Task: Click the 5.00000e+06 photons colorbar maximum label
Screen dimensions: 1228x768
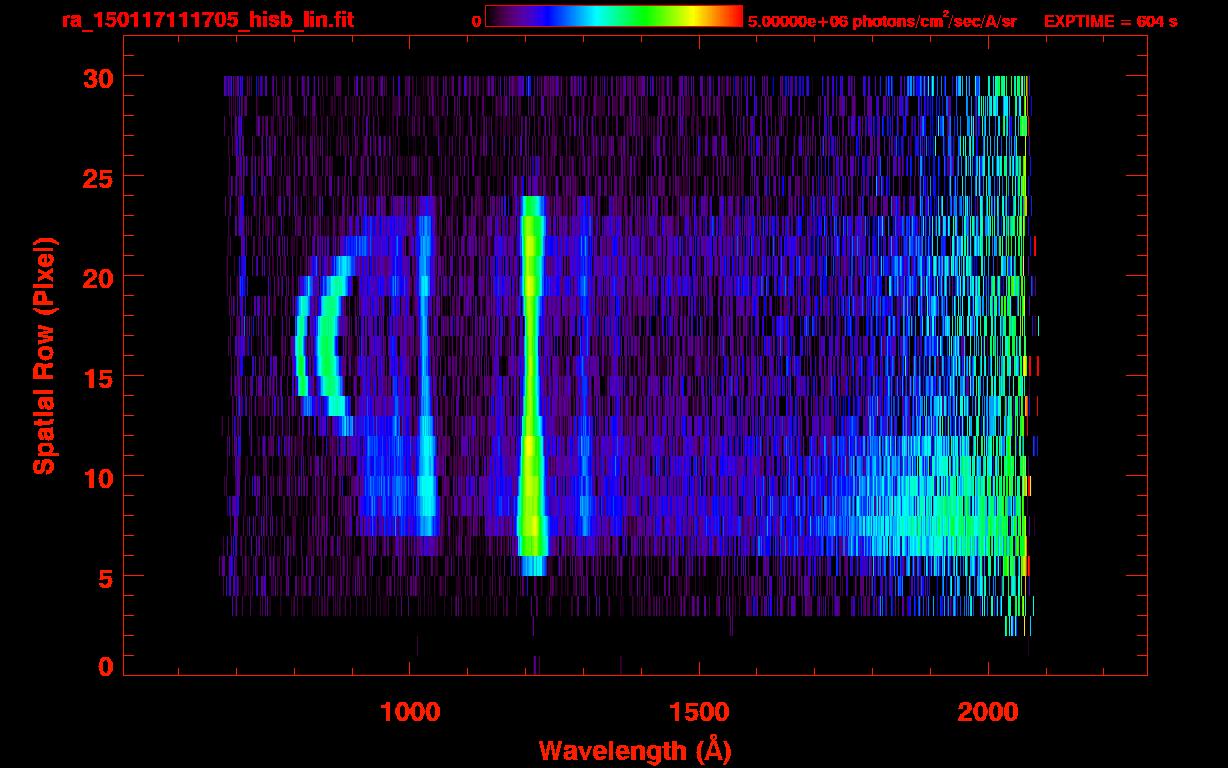Action: pyautogui.click(x=882, y=21)
